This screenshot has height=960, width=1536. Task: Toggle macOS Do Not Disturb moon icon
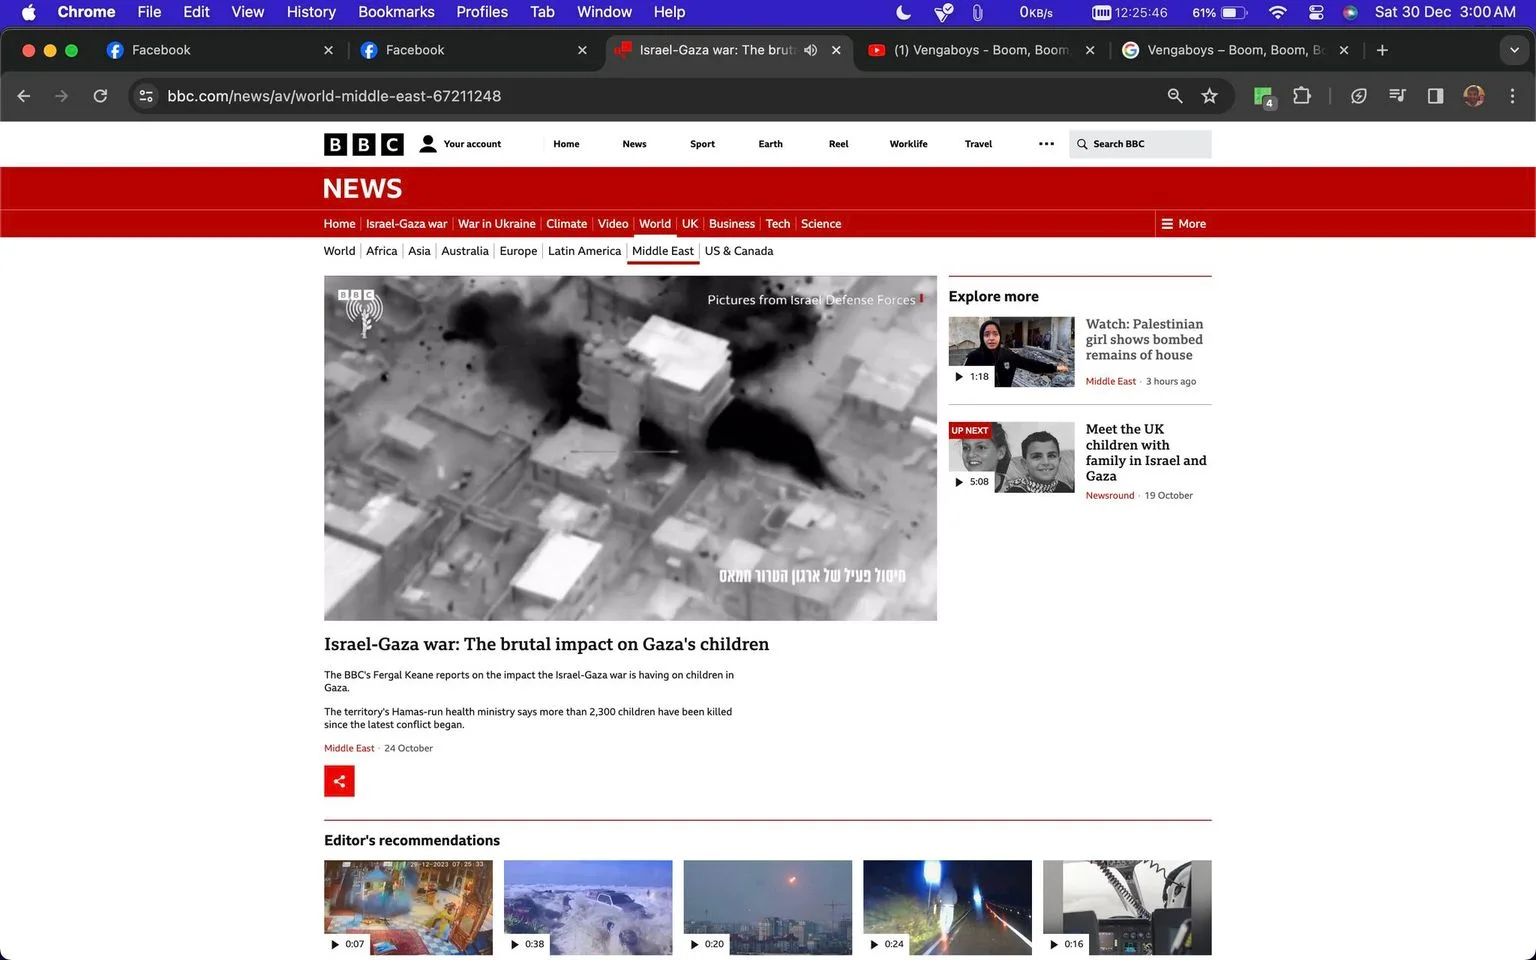(903, 12)
